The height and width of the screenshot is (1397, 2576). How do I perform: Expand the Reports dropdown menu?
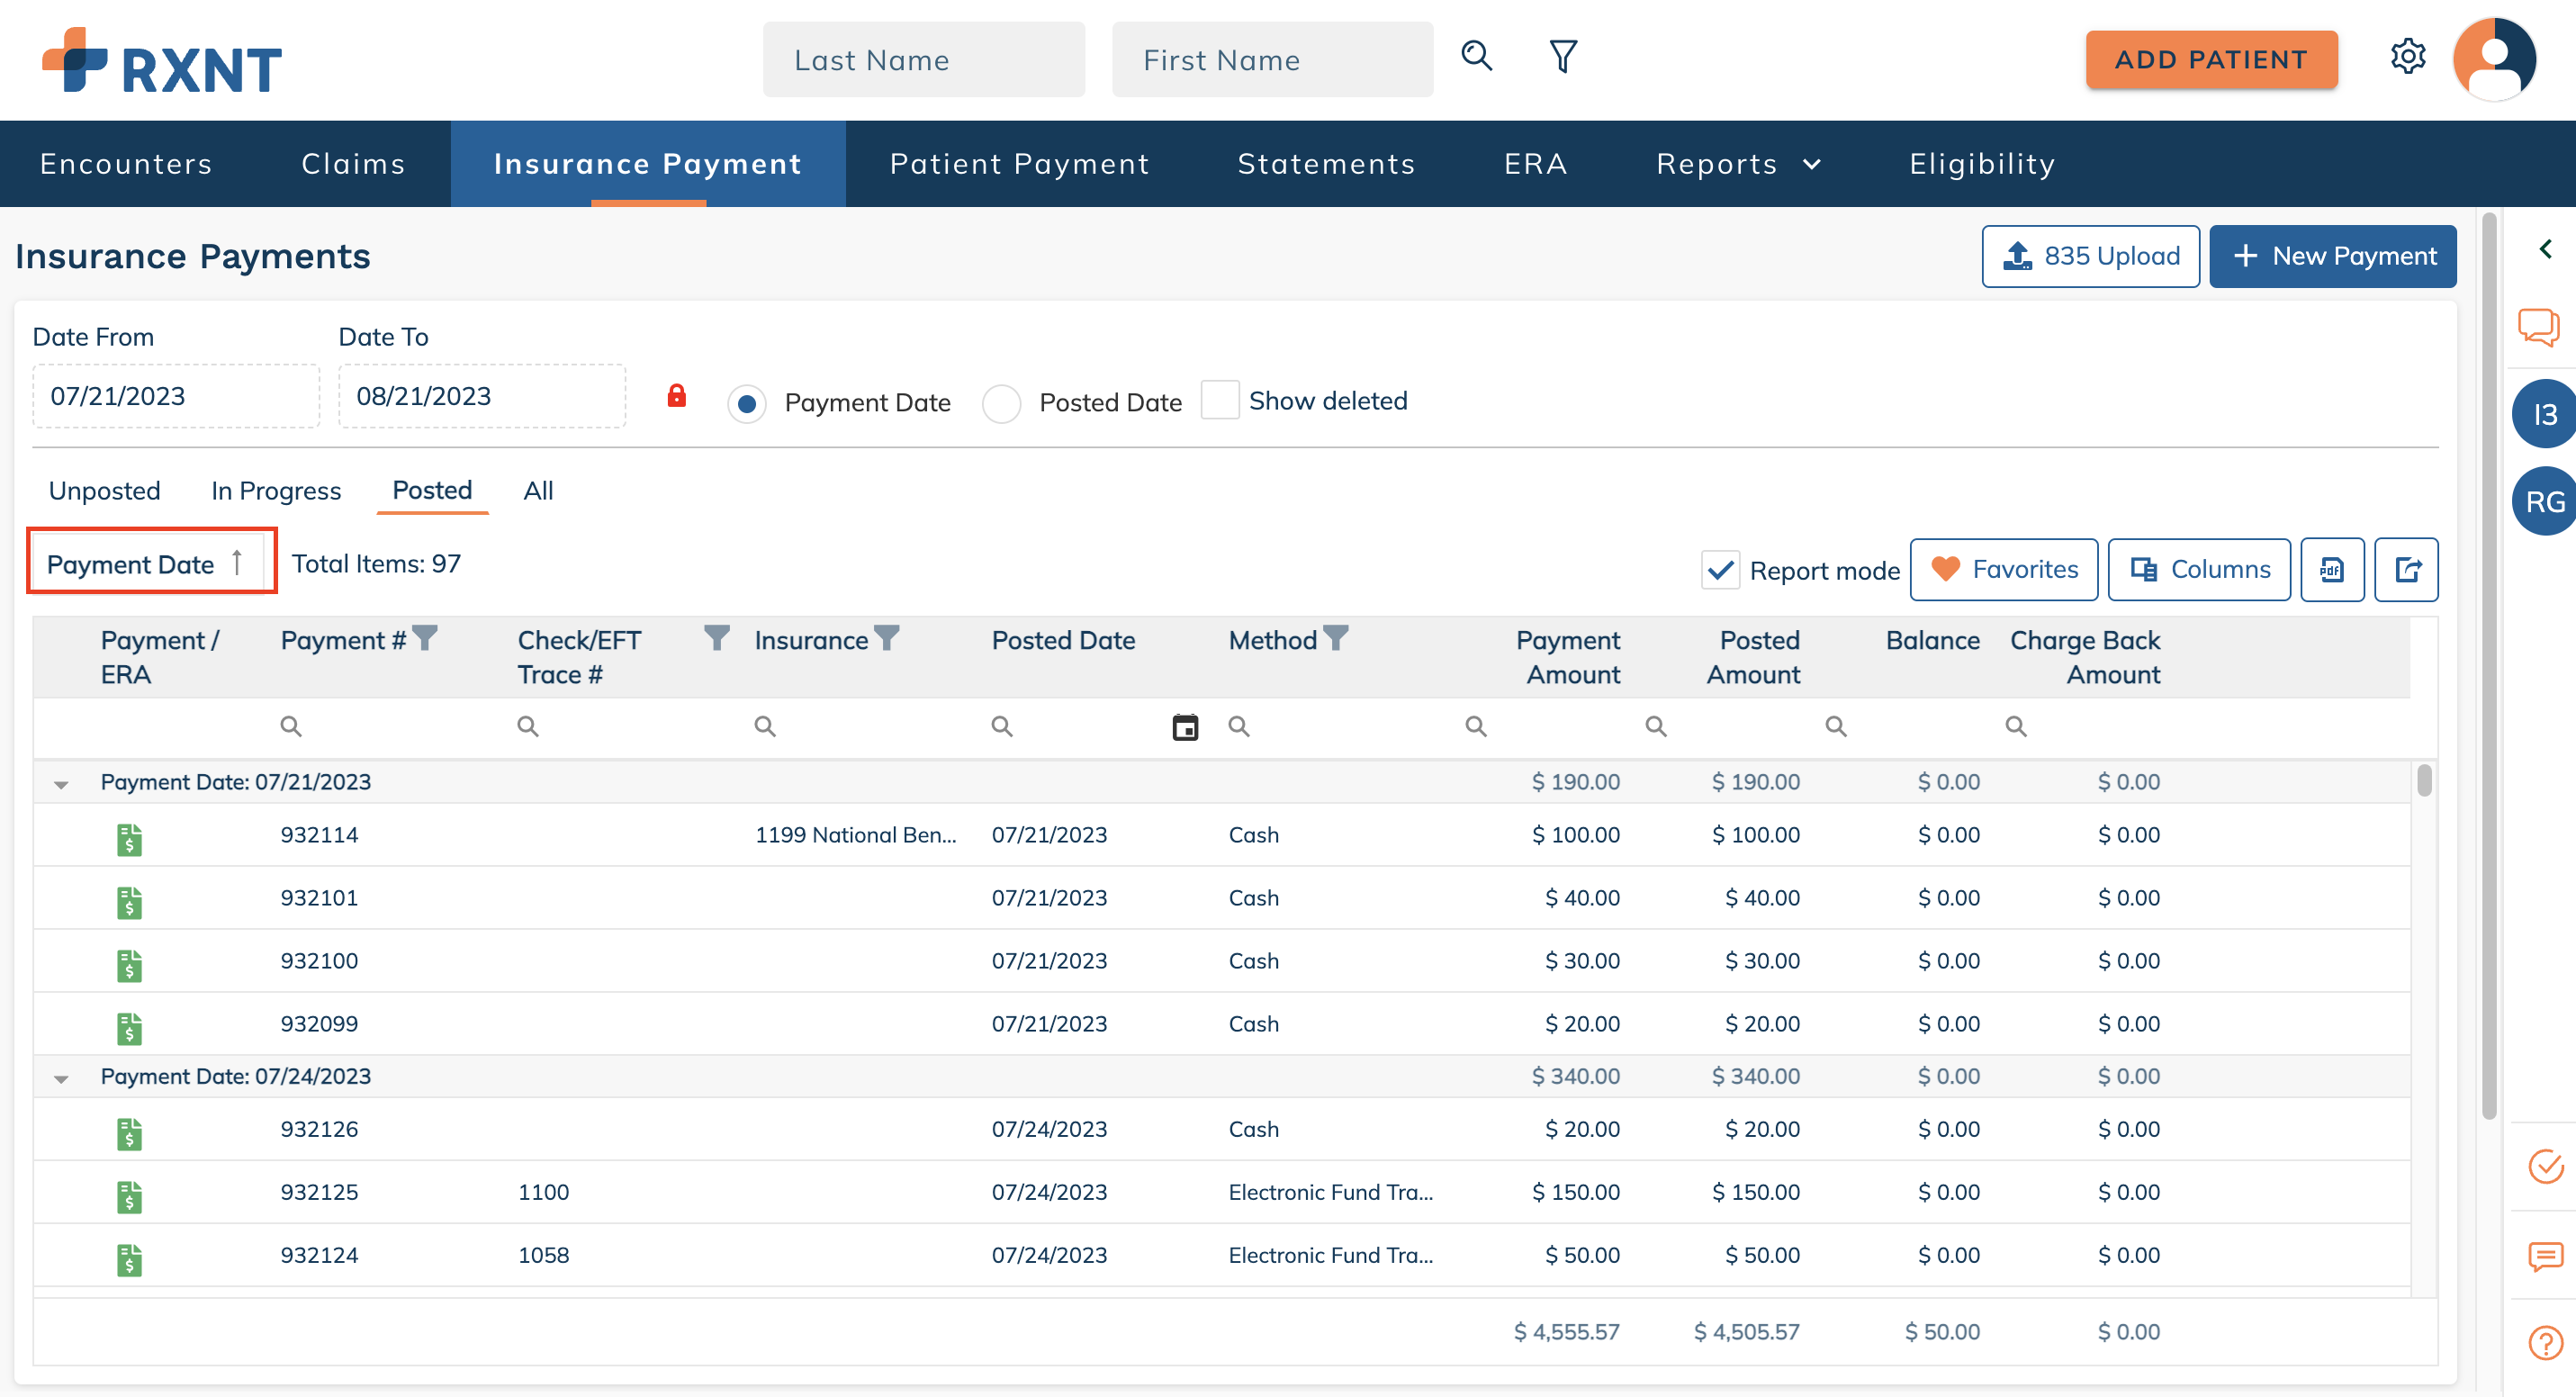(x=1739, y=164)
